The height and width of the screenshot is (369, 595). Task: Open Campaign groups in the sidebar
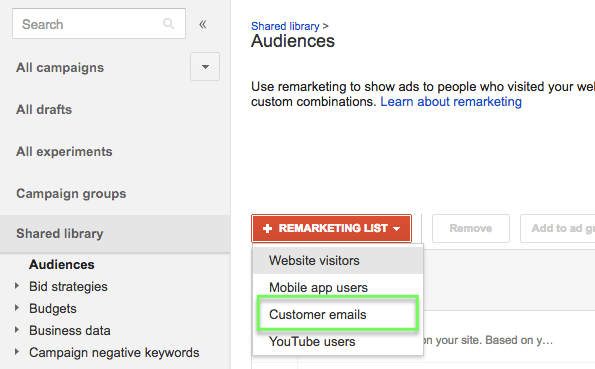point(71,194)
